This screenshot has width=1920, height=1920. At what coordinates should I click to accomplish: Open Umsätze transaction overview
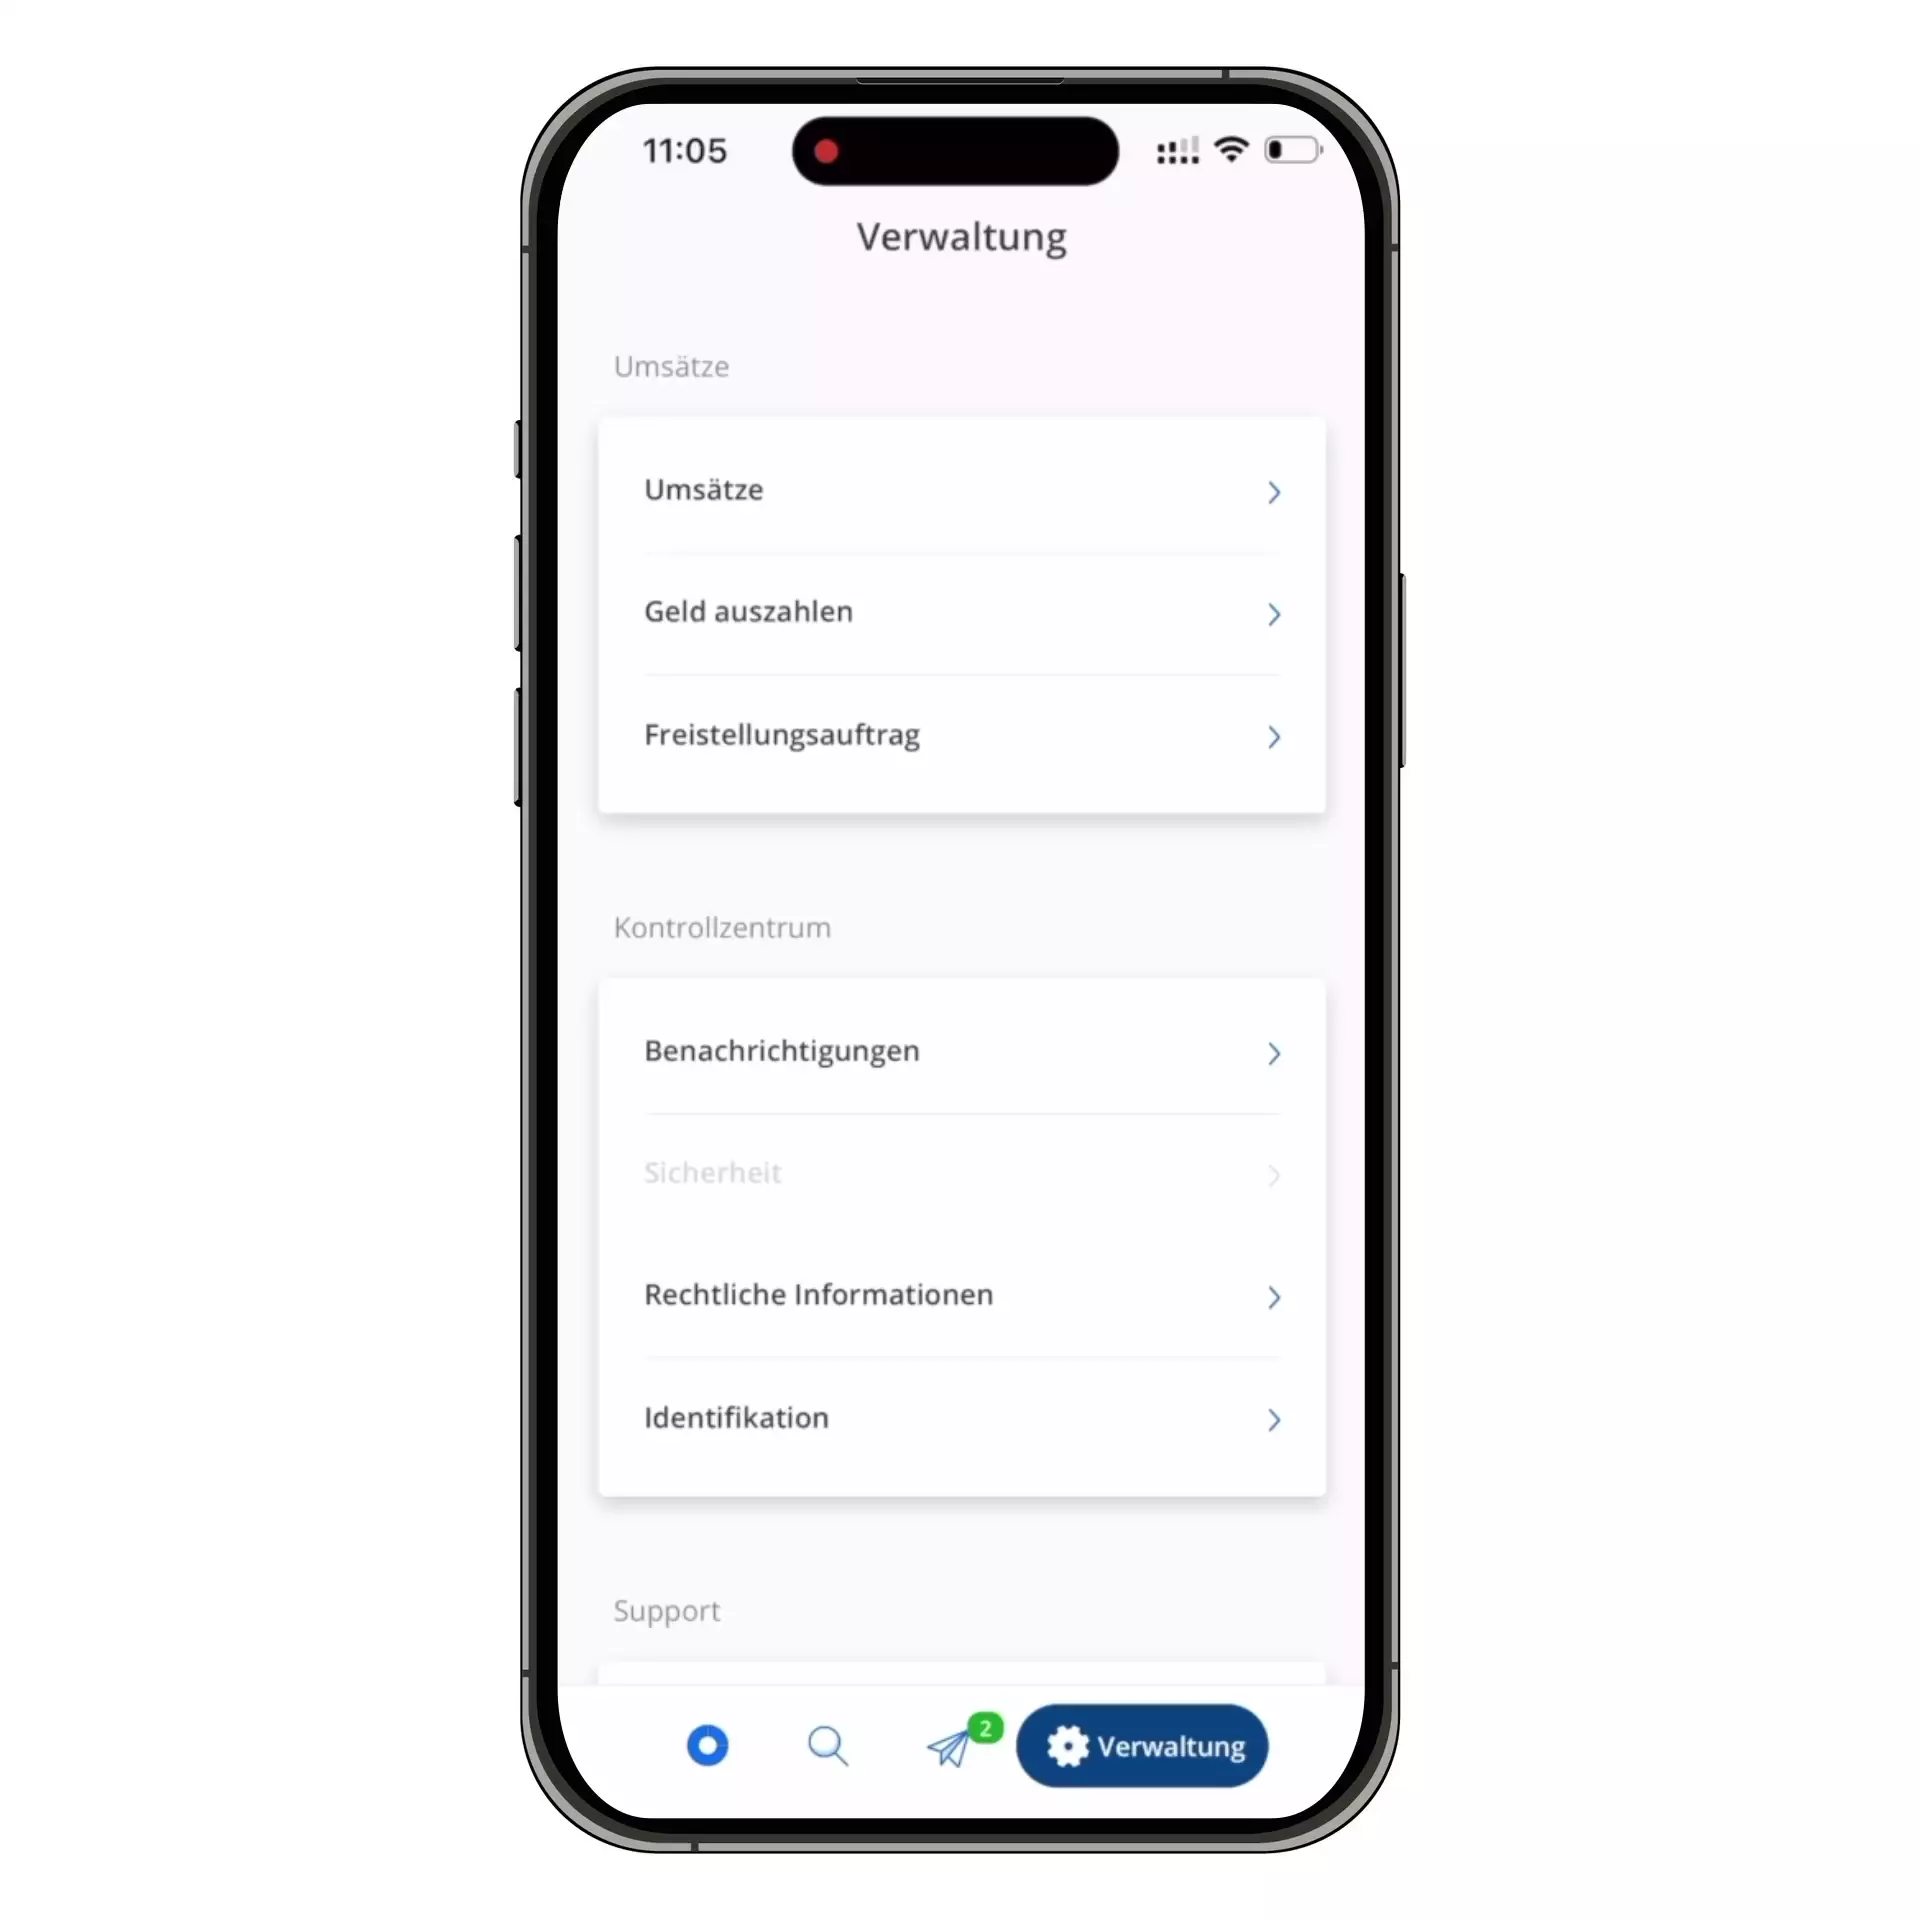[960, 489]
